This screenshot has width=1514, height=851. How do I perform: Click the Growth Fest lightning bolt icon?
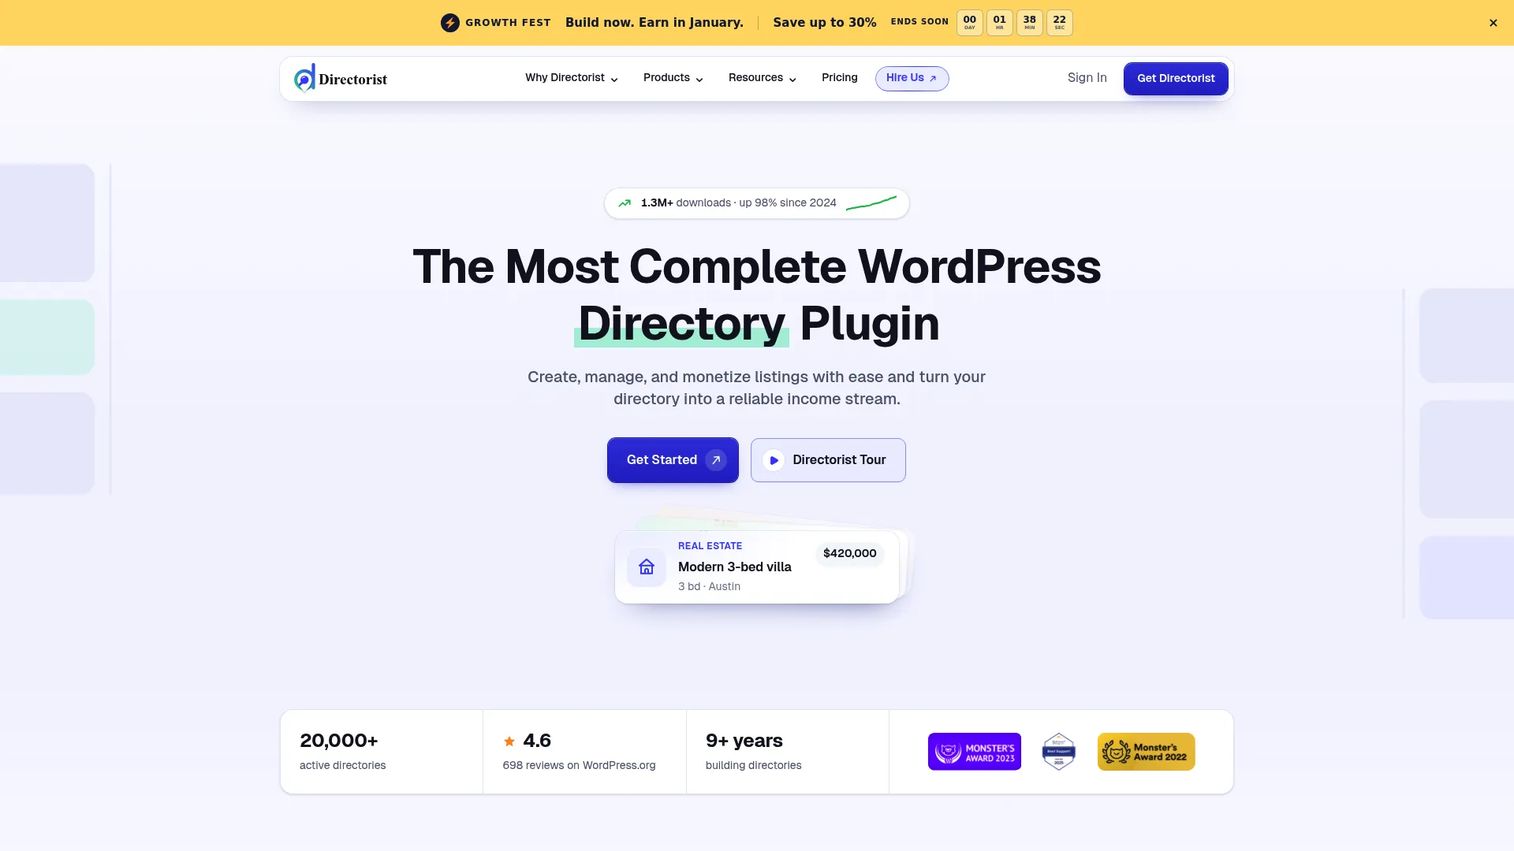tap(450, 22)
